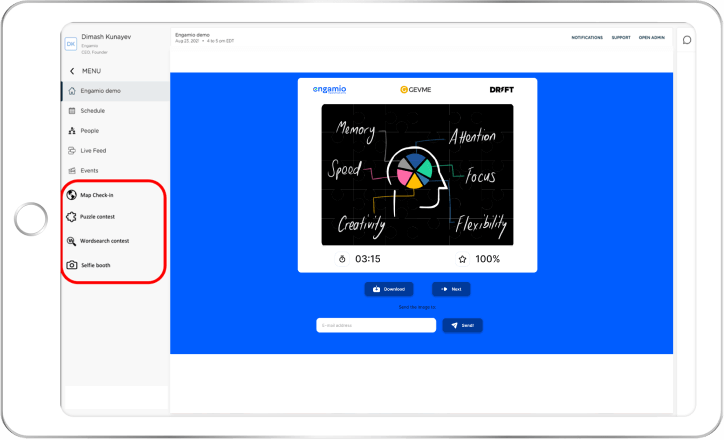The width and height of the screenshot is (724, 440).
Task: Open the Notifications link
Action: point(587,38)
